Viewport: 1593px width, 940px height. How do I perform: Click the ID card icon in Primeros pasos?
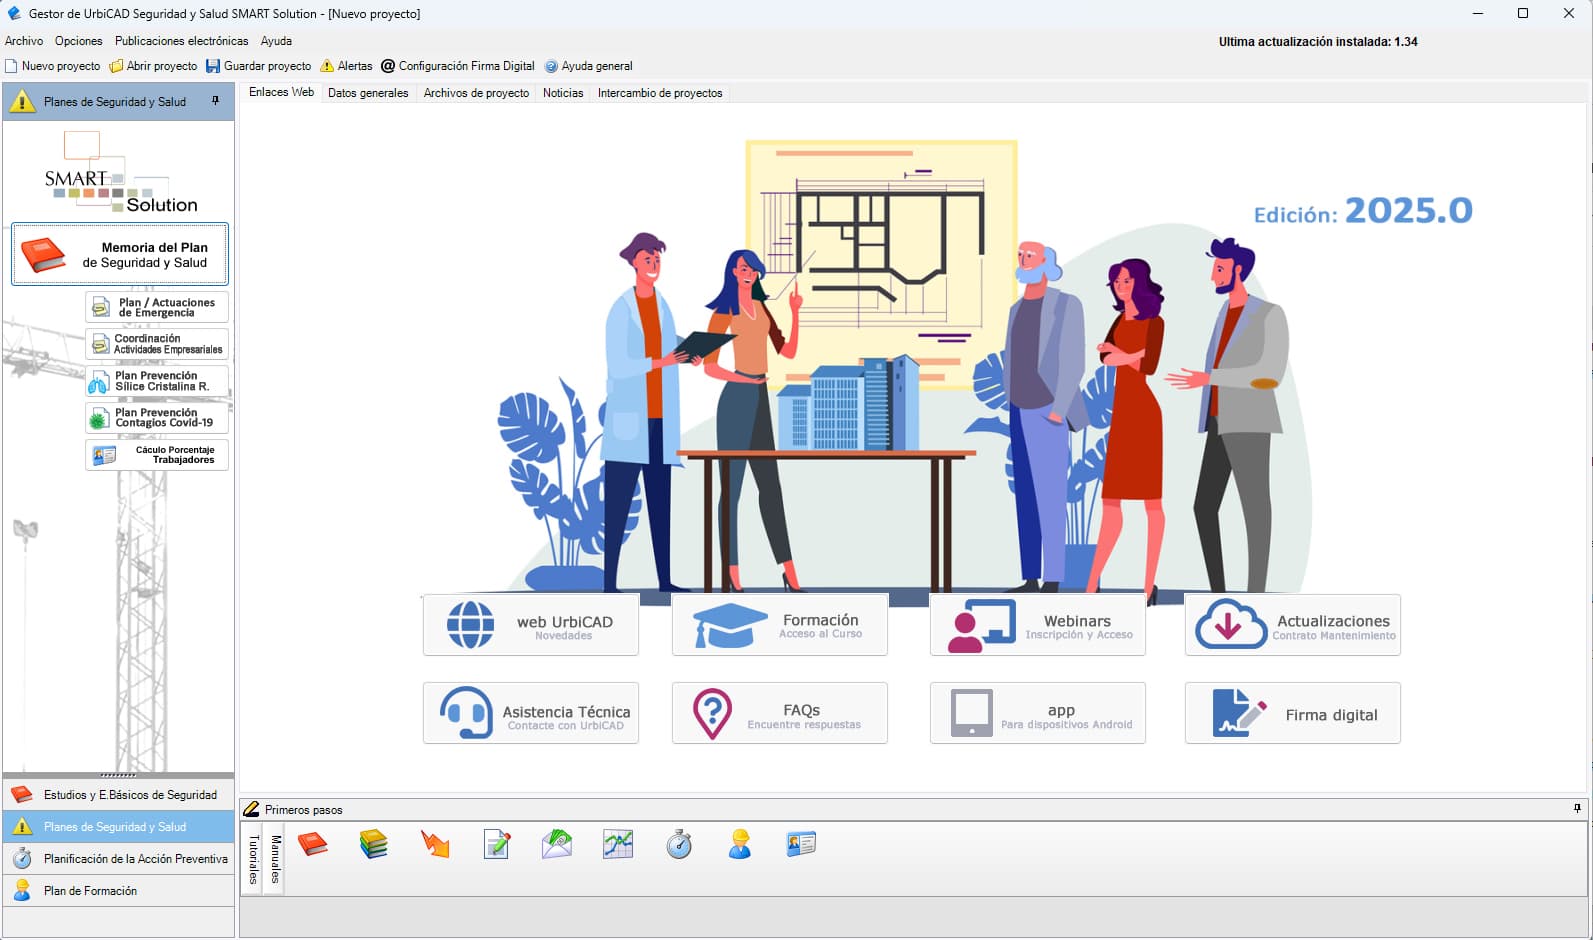[801, 844]
